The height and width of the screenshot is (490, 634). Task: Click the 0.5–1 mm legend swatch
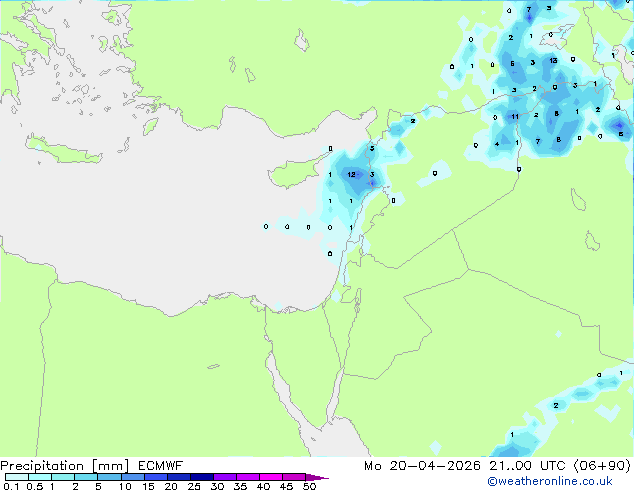(40, 477)
